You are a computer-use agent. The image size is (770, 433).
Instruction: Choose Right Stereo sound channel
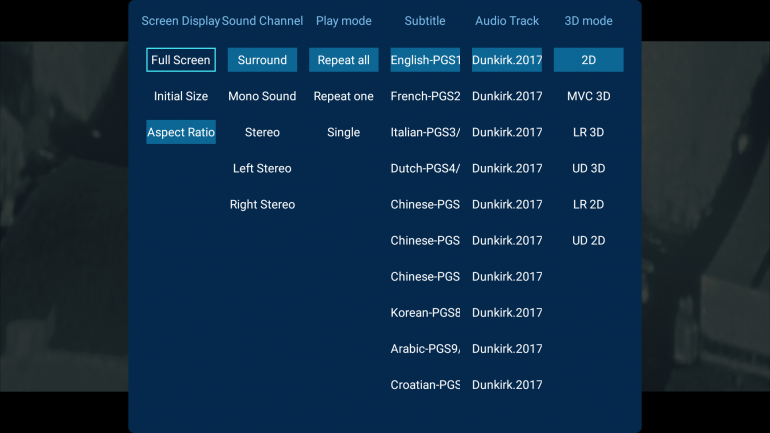(262, 204)
